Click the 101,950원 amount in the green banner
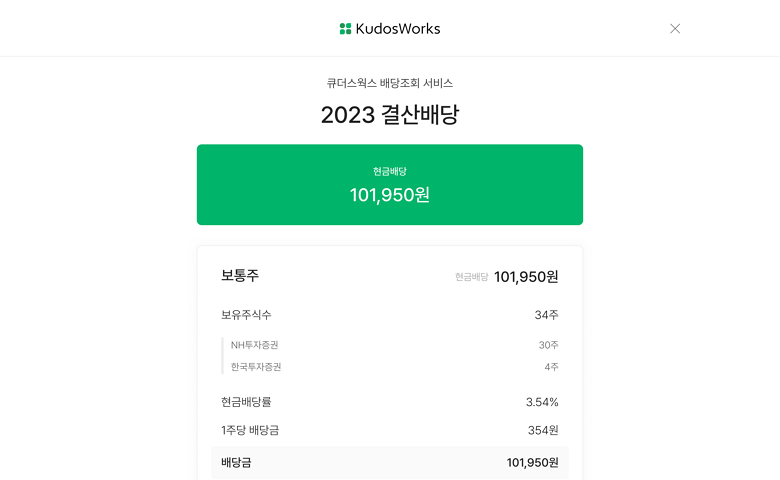Screen dimensions: 780x480 tap(390, 195)
